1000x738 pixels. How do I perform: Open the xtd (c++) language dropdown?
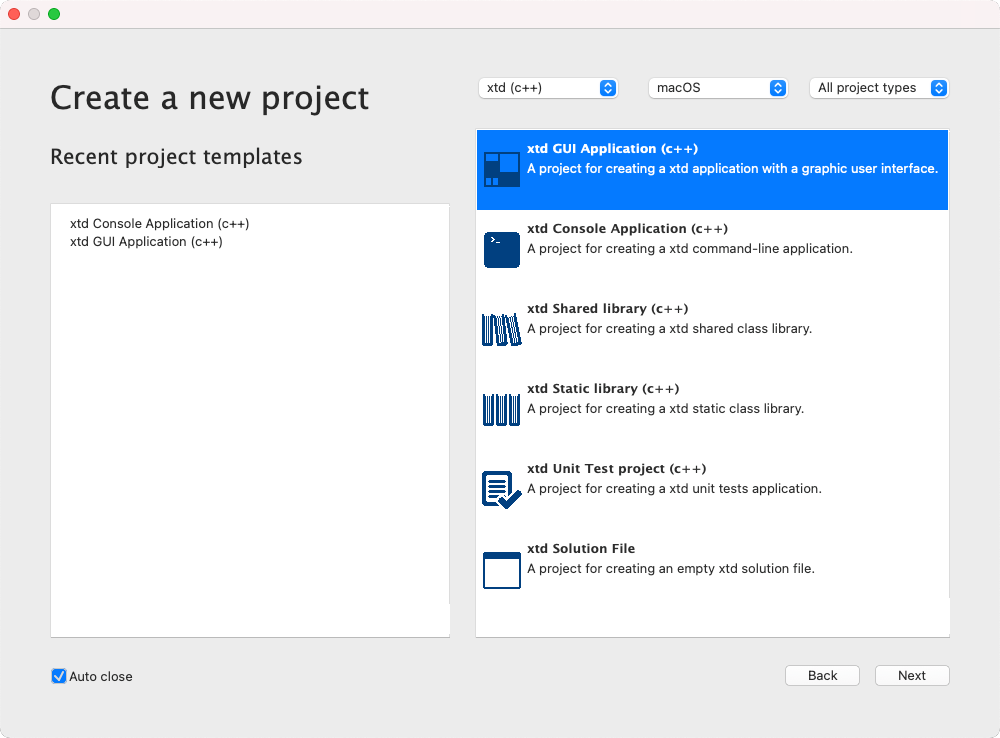click(x=548, y=88)
